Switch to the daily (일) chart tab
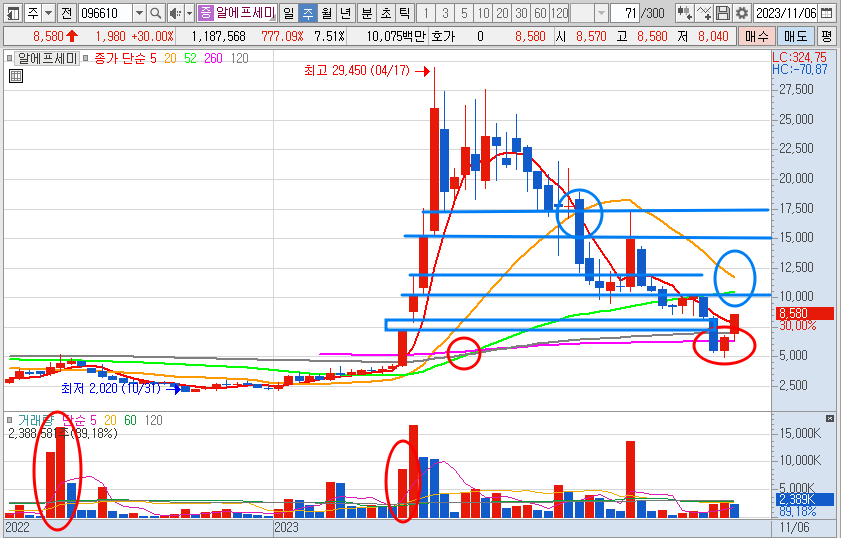841x538 pixels. [289, 13]
